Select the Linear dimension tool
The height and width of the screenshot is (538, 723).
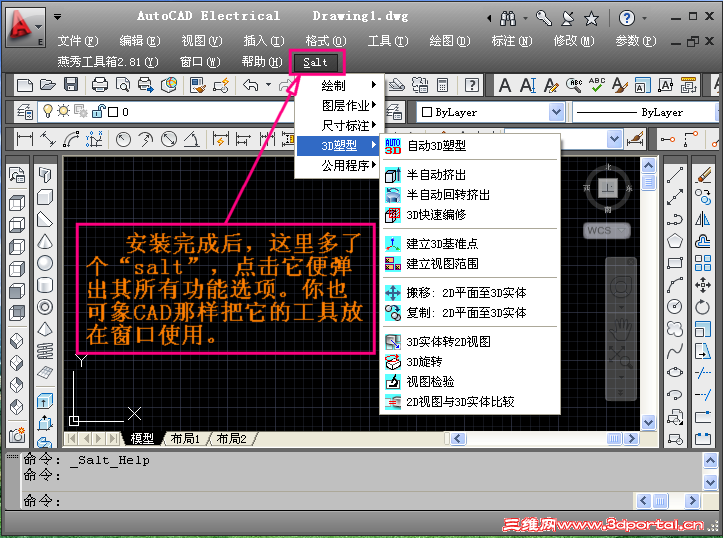(x=24, y=139)
